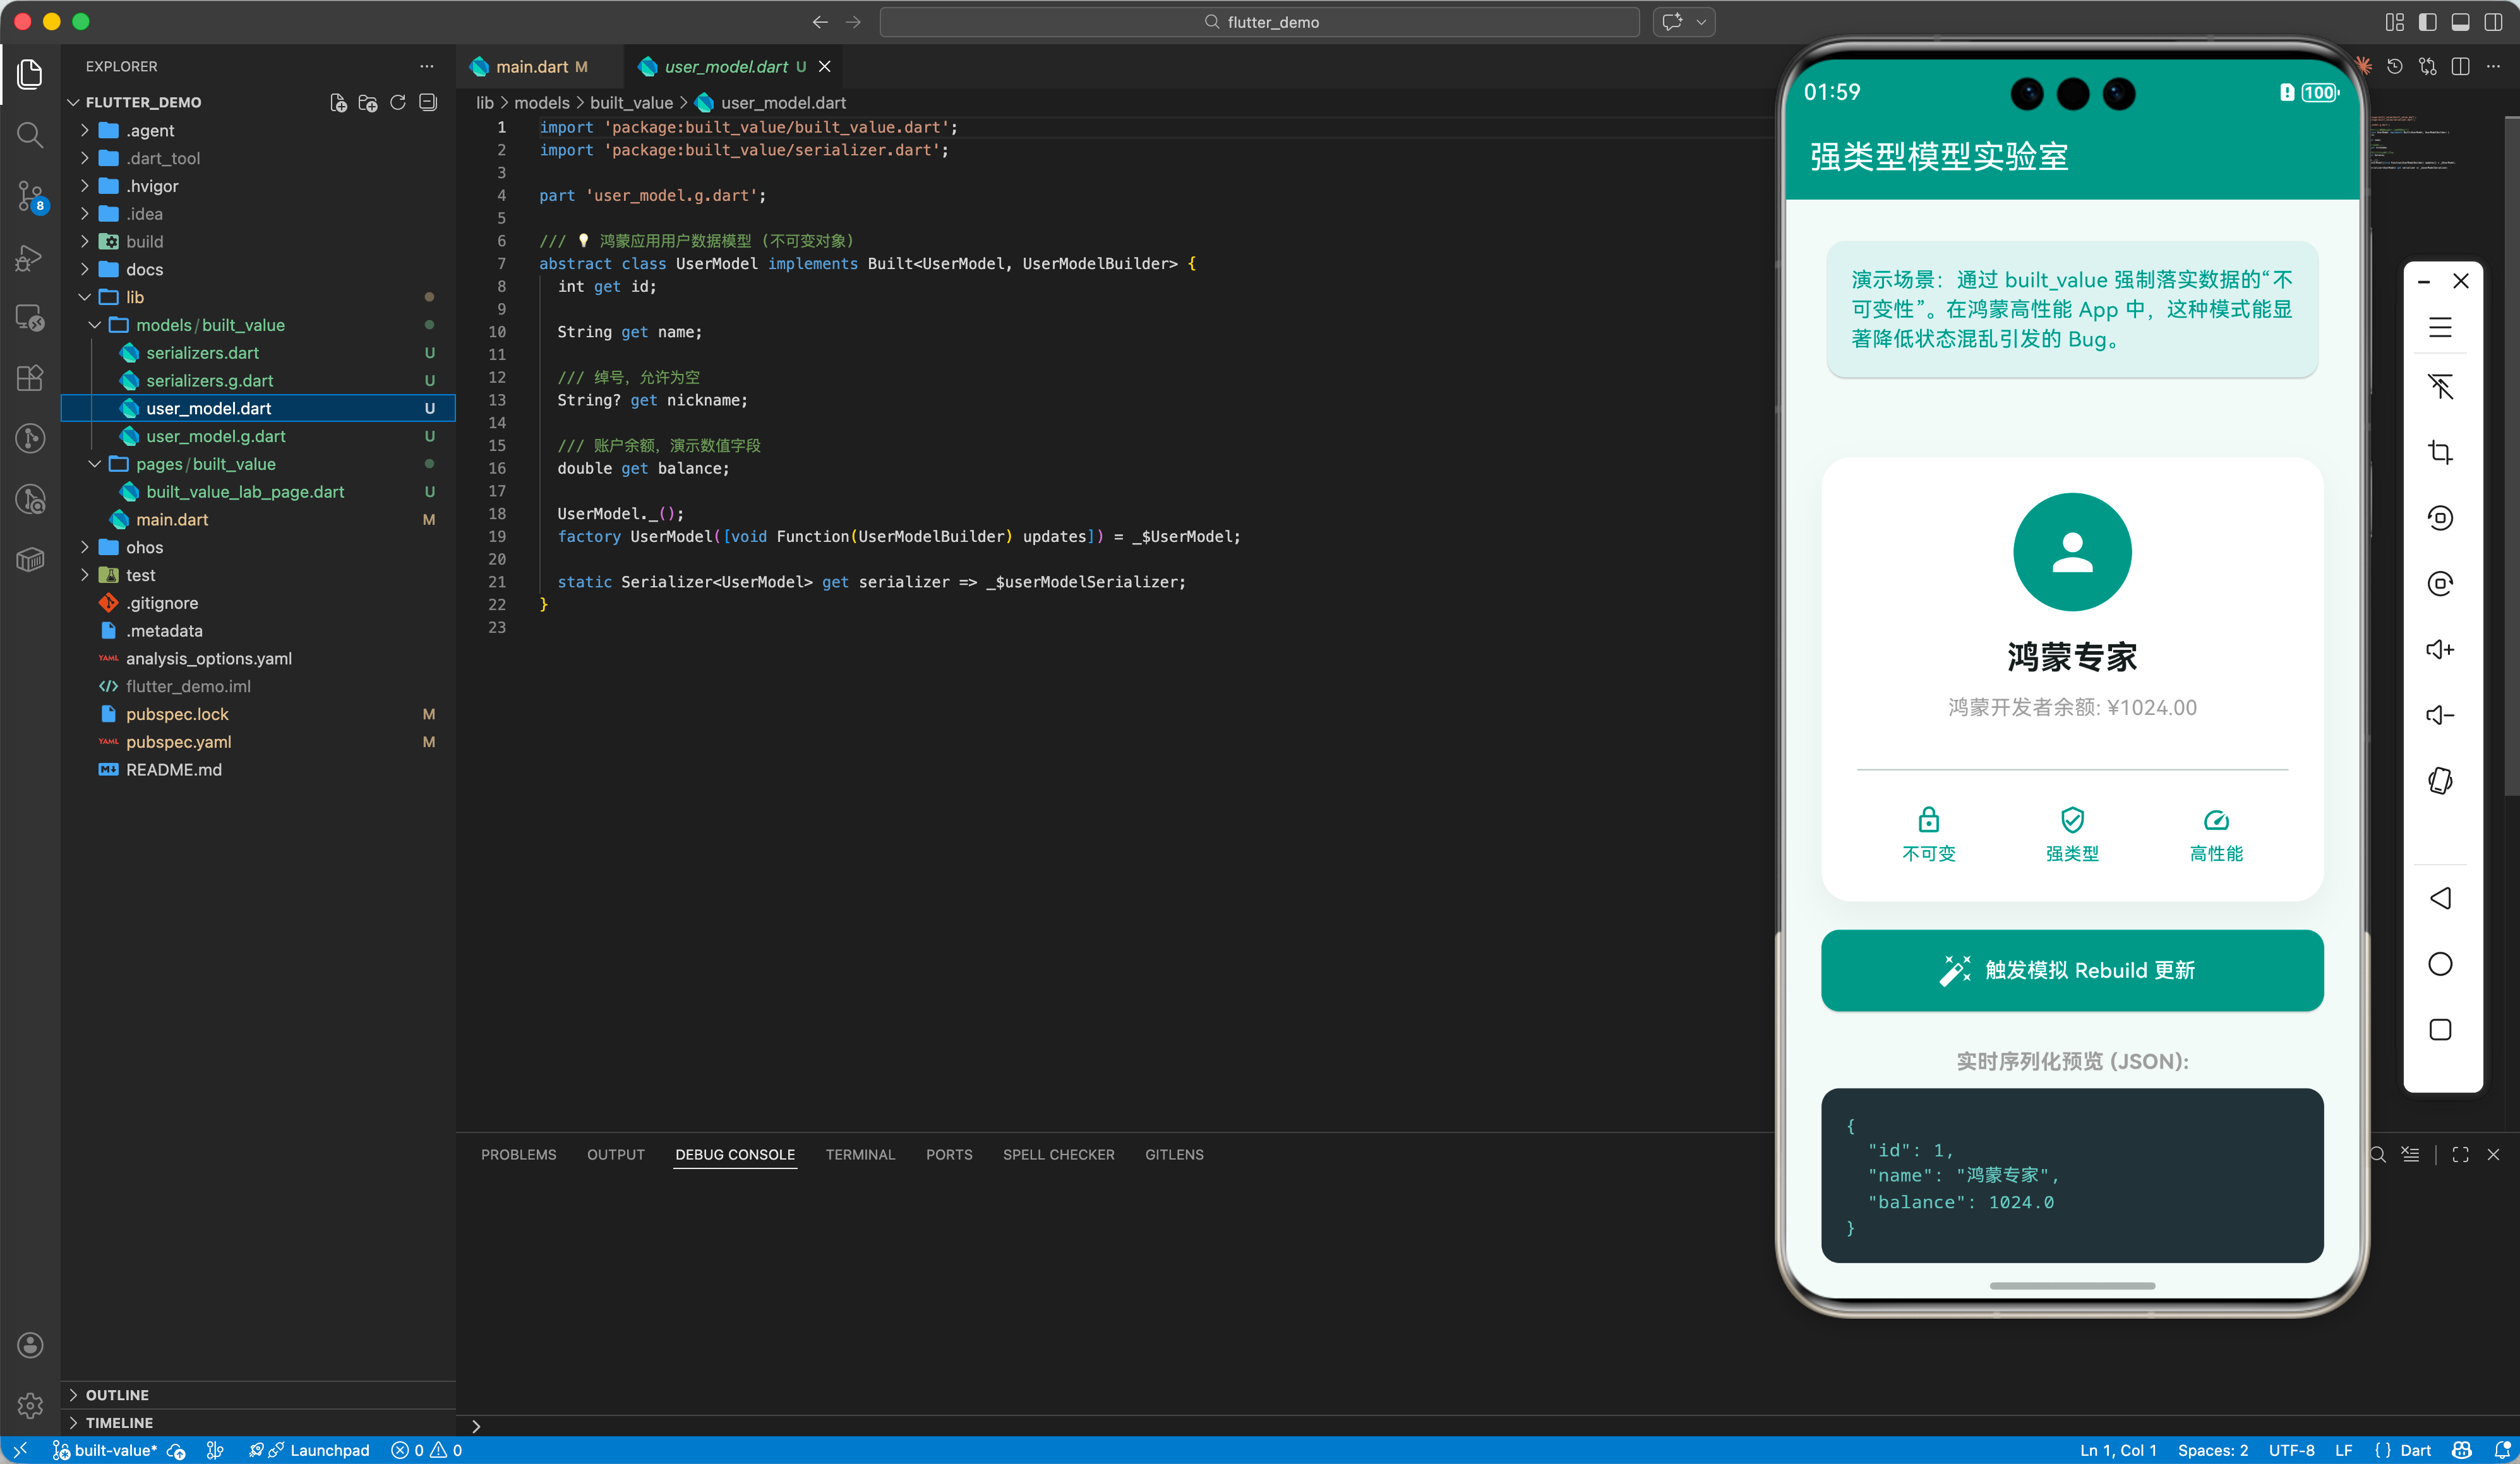Open the Search view in the activity bar
This screenshot has height=1464, width=2520.
click(x=30, y=135)
